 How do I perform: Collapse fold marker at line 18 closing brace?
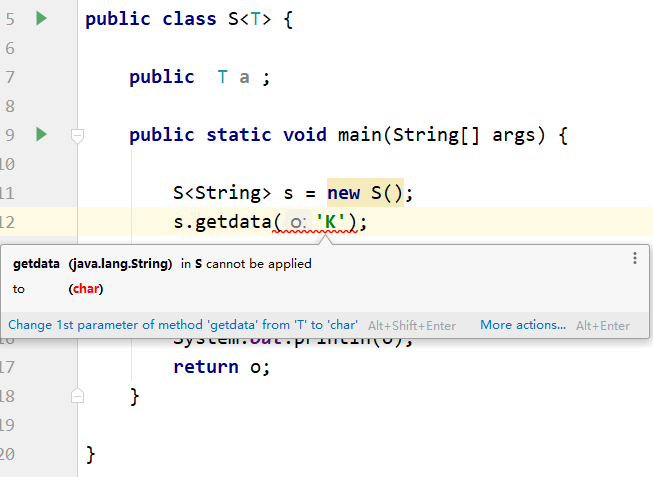pyautogui.click(x=77, y=396)
